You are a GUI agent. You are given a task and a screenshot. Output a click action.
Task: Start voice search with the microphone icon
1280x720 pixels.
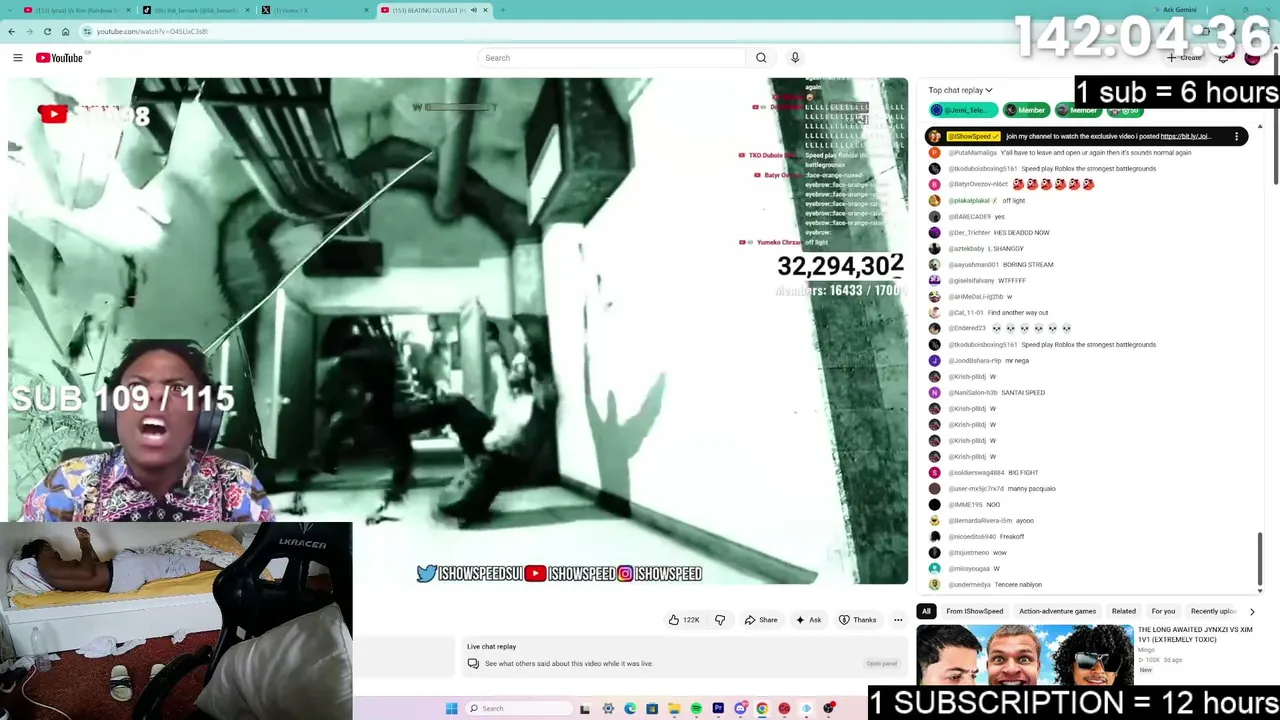click(x=795, y=58)
